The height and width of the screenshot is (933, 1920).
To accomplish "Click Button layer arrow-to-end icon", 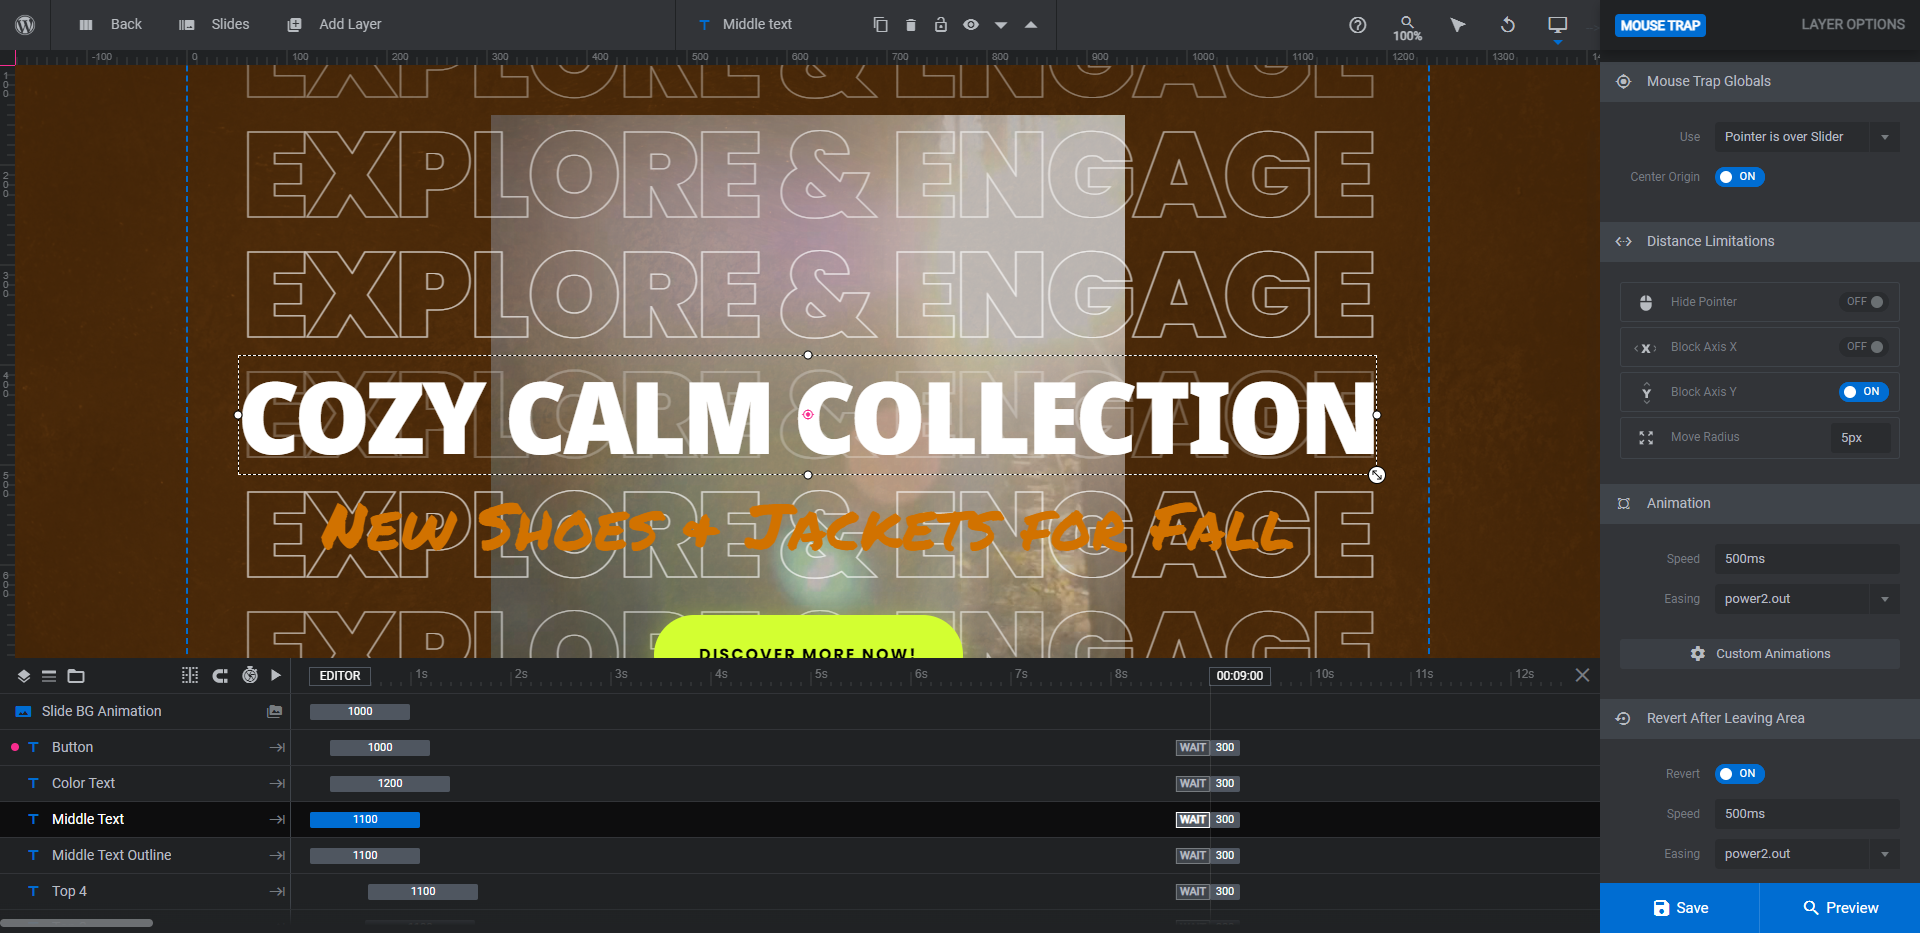I will coord(277,748).
